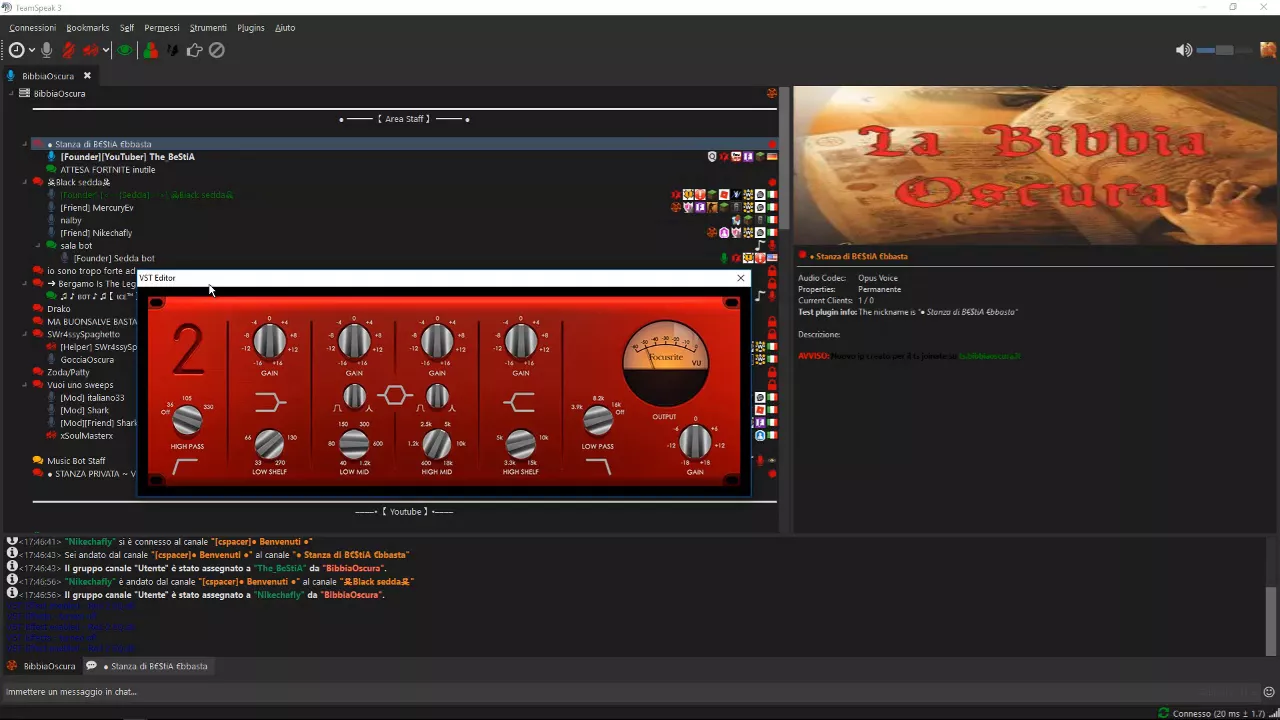Click the OUTPUT gain knob below VU meter
Viewport: 1280px width, 720px height.
(695, 442)
